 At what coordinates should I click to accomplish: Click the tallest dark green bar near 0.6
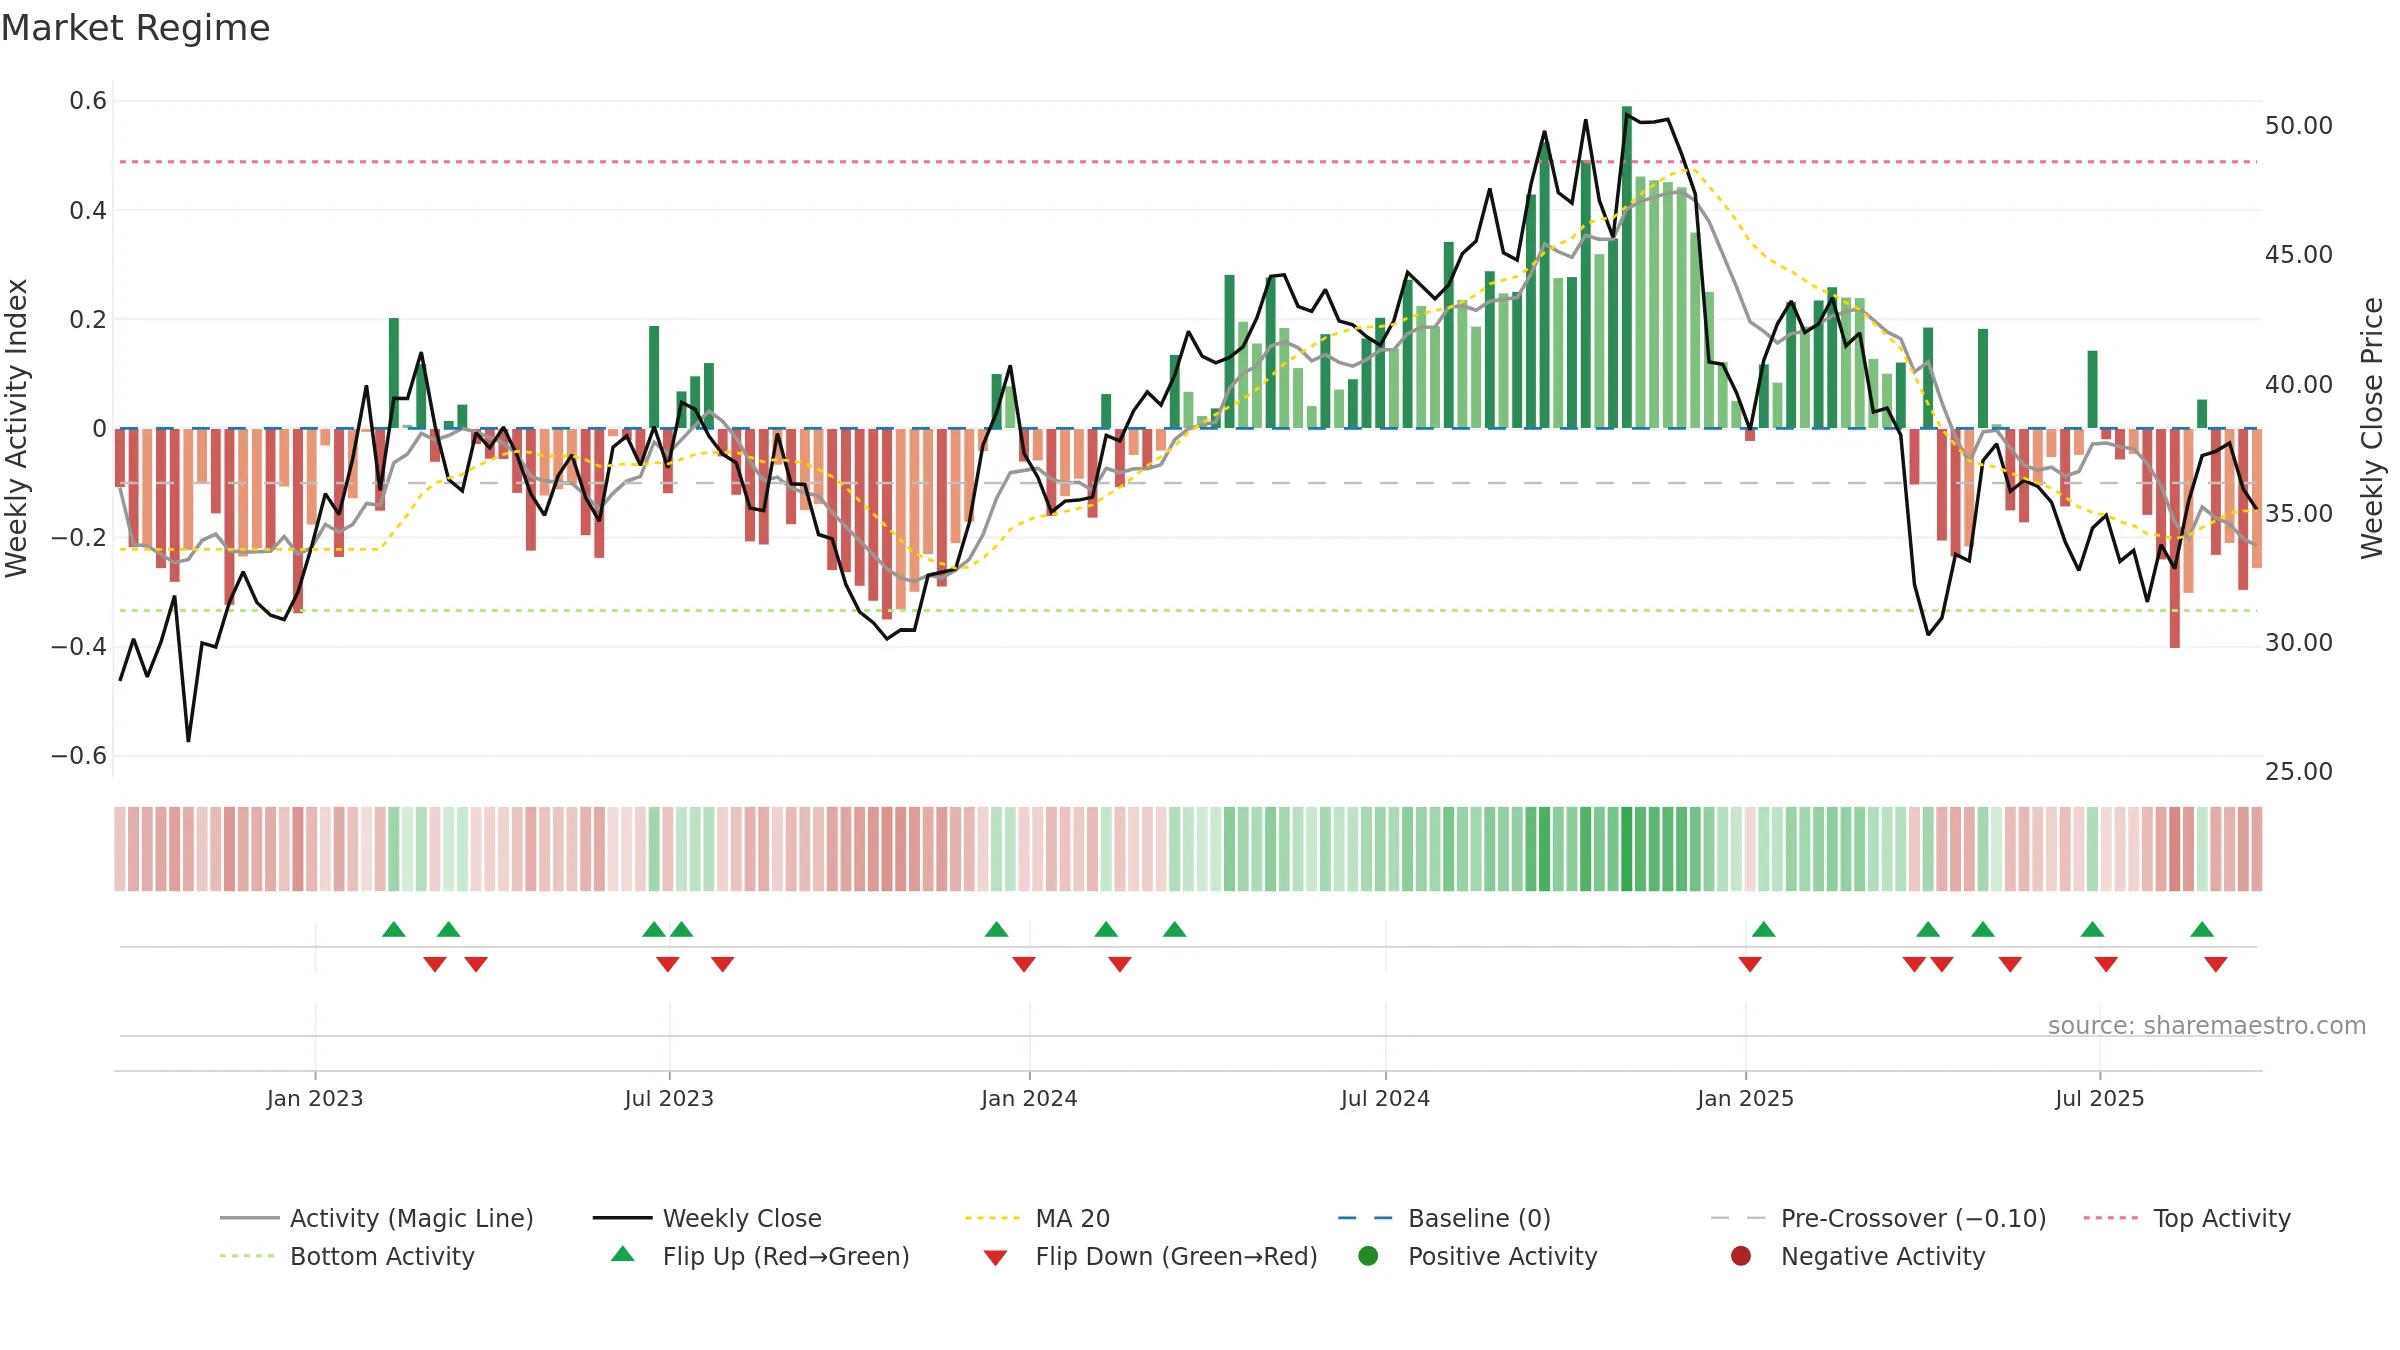pyautogui.click(x=1627, y=267)
